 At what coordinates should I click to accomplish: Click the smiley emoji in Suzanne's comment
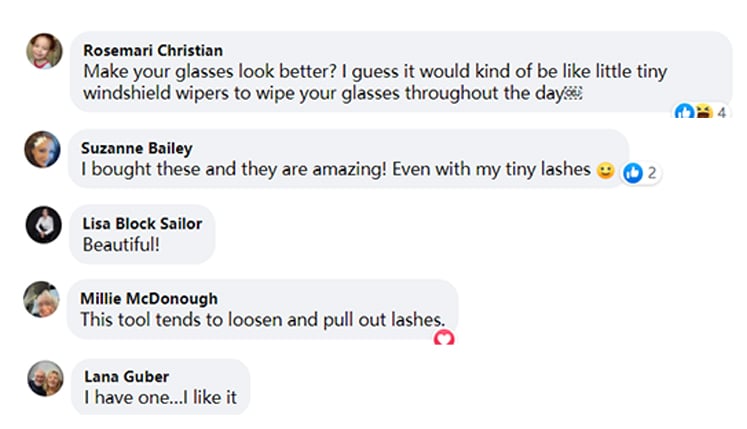(x=605, y=171)
